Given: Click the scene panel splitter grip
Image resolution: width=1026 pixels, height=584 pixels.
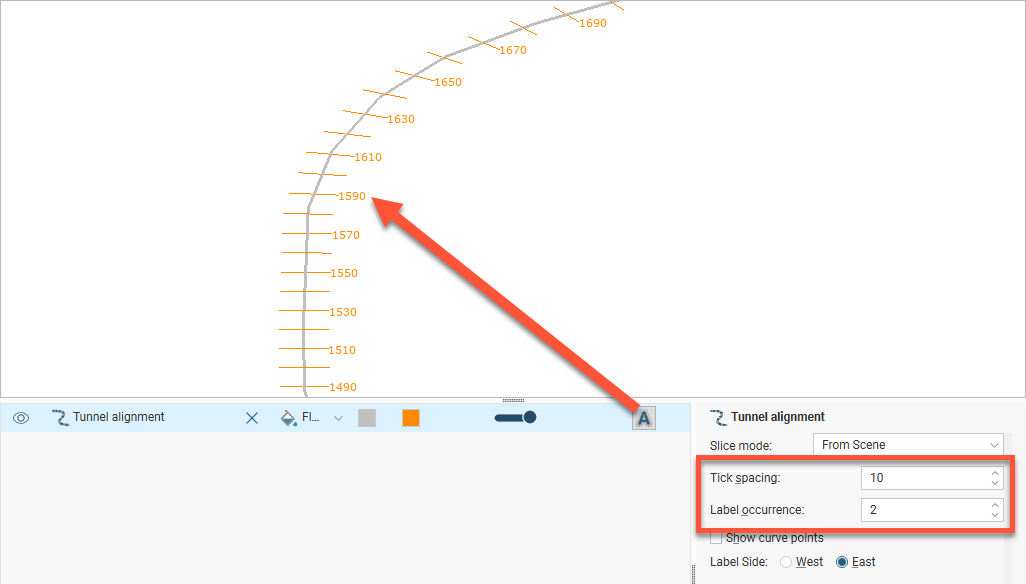Looking at the screenshot, I should click(513, 400).
